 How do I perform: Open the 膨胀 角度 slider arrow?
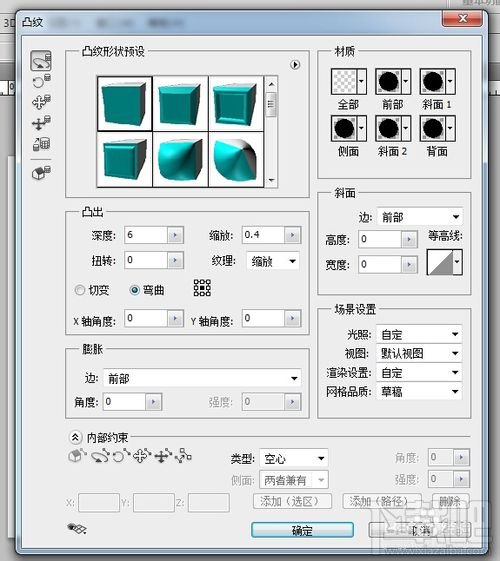[154, 402]
